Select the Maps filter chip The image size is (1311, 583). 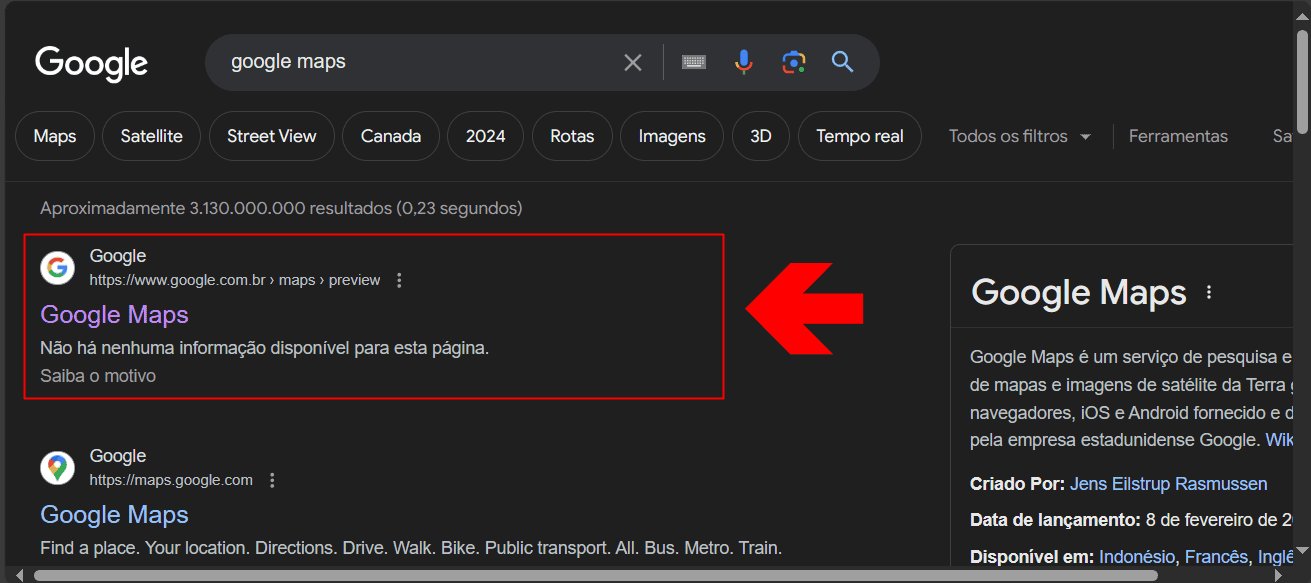[x=55, y=136]
